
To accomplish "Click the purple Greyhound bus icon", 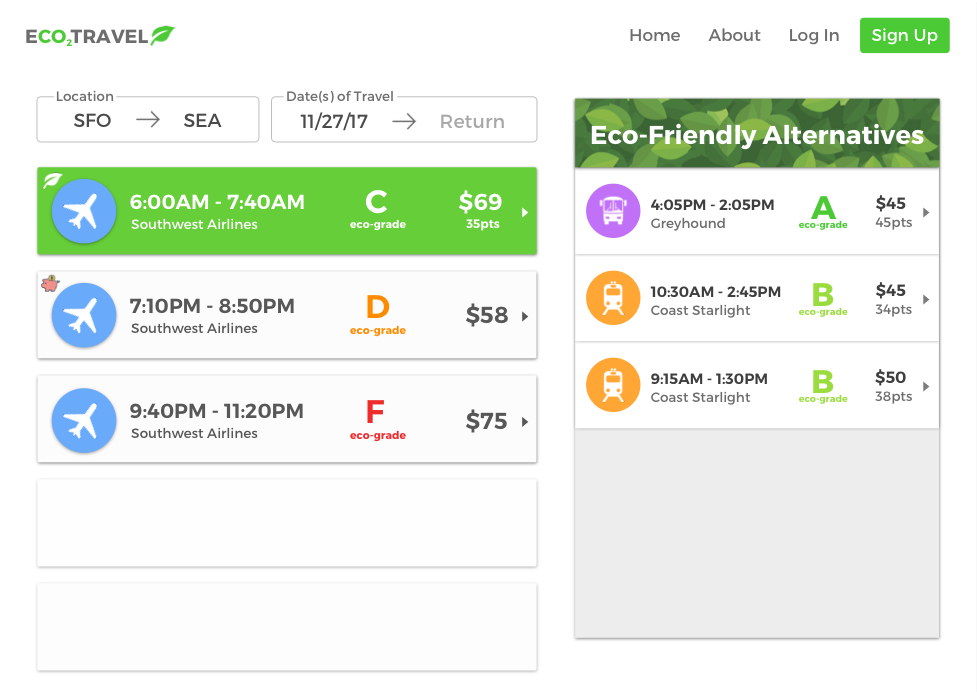I will tap(613, 211).
